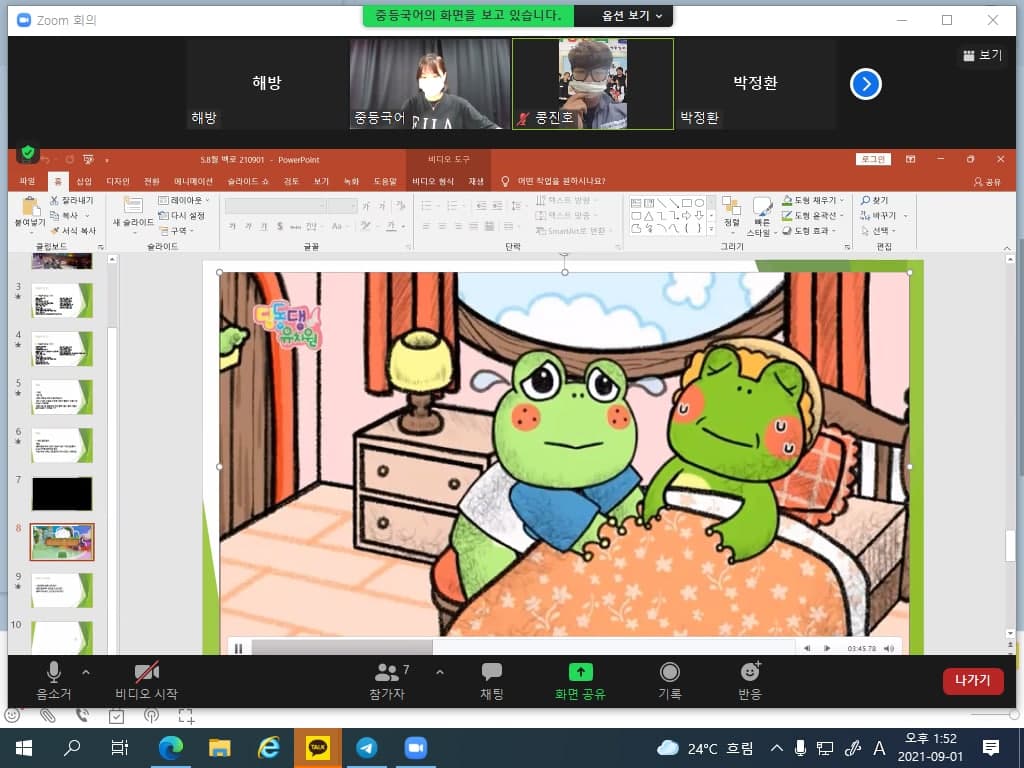Image resolution: width=1024 pixels, height=768 pixels.
Task: Click the red 나가기 leave button
Action: click(x=972, y=680)
